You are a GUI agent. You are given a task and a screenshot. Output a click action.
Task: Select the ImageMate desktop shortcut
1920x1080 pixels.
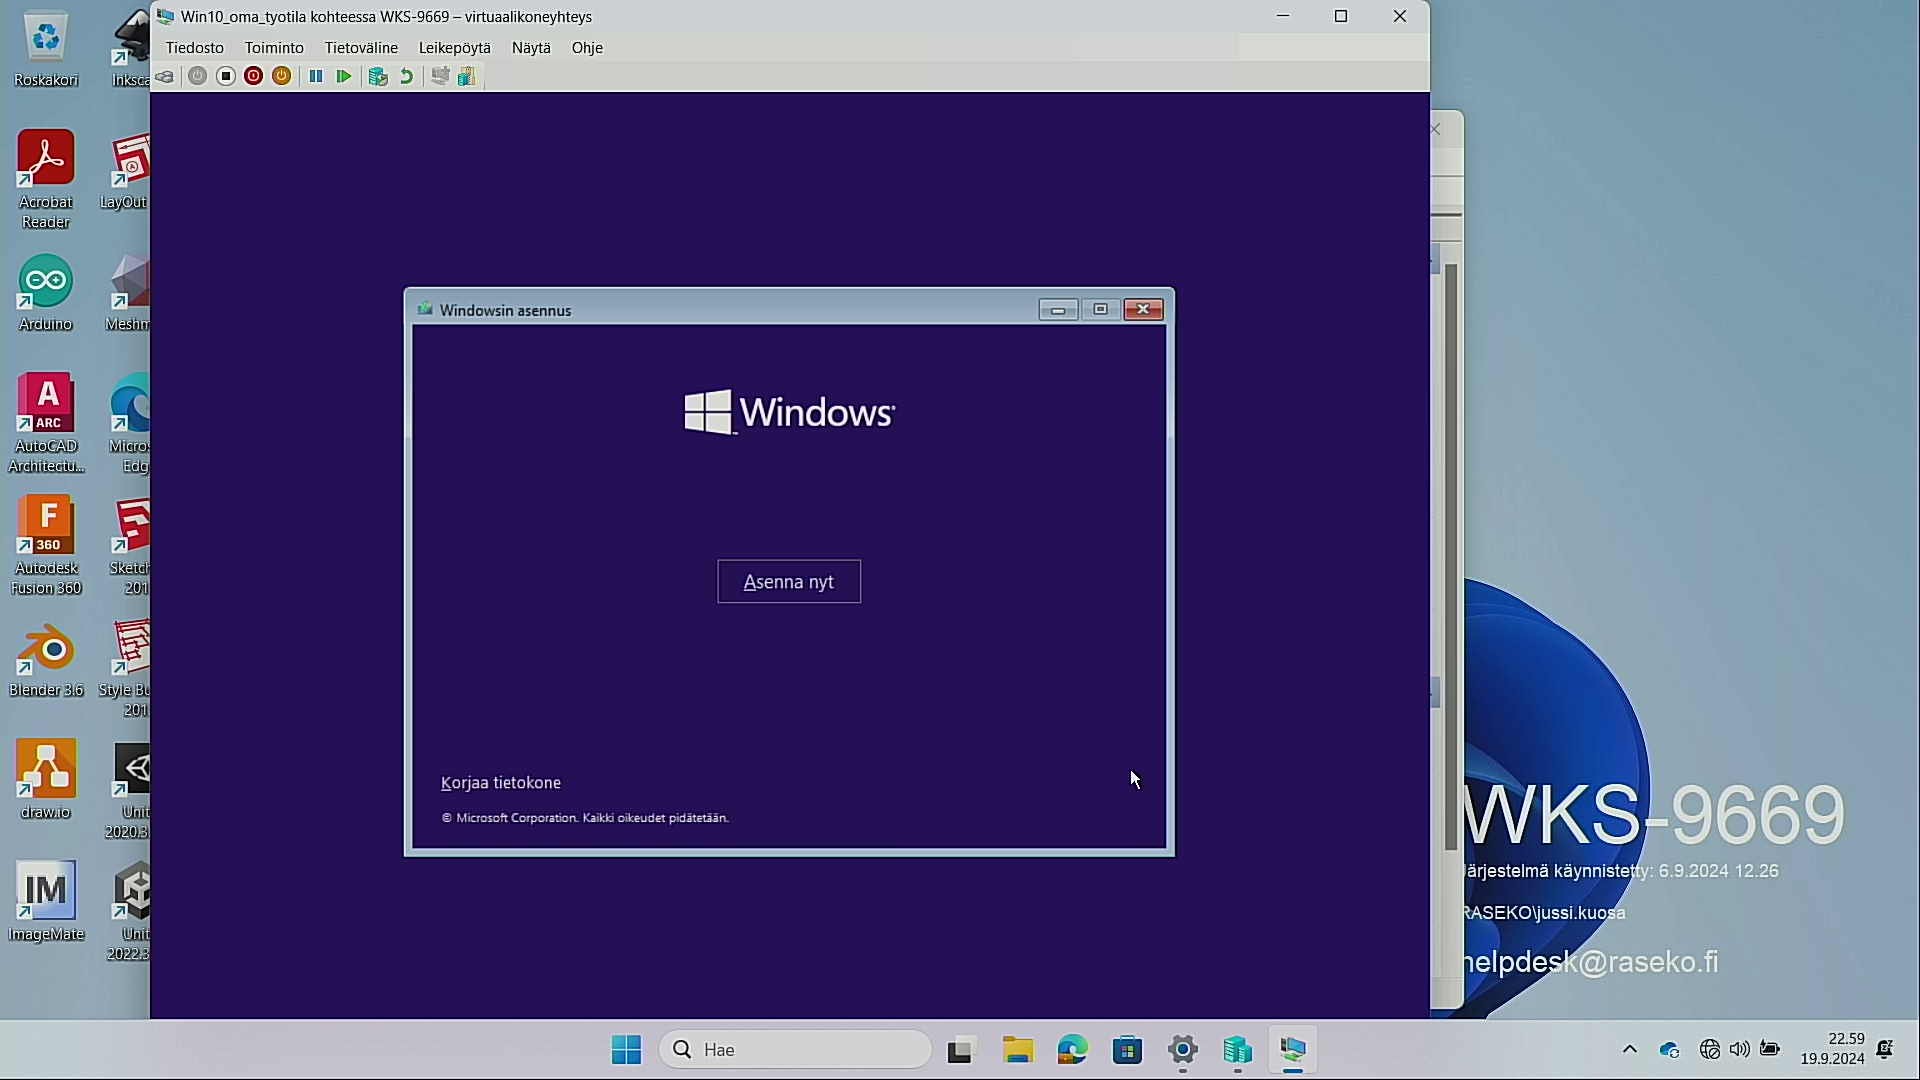coord(46,902)
